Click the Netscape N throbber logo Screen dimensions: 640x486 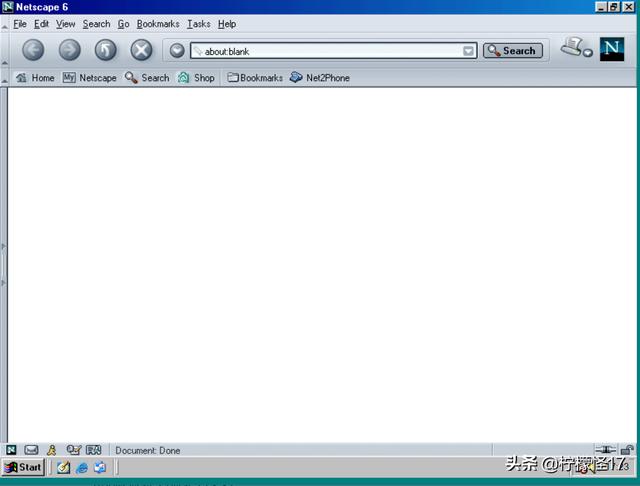coord(611,49)
